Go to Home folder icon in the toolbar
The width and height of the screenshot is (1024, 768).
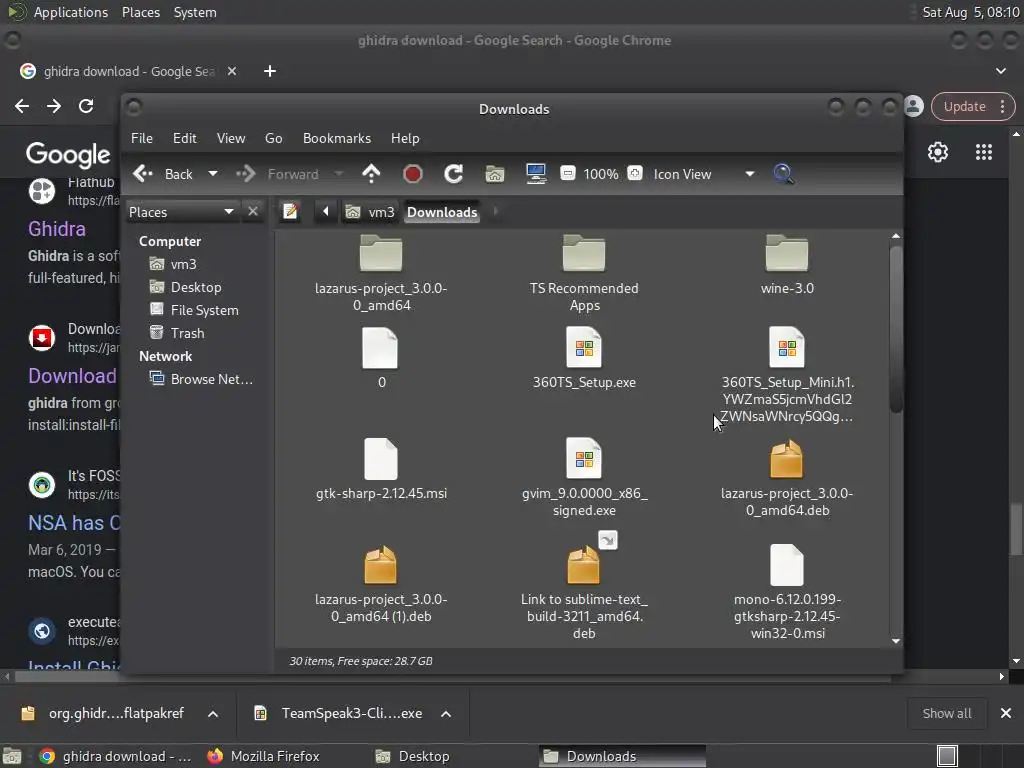click(495, 174)
